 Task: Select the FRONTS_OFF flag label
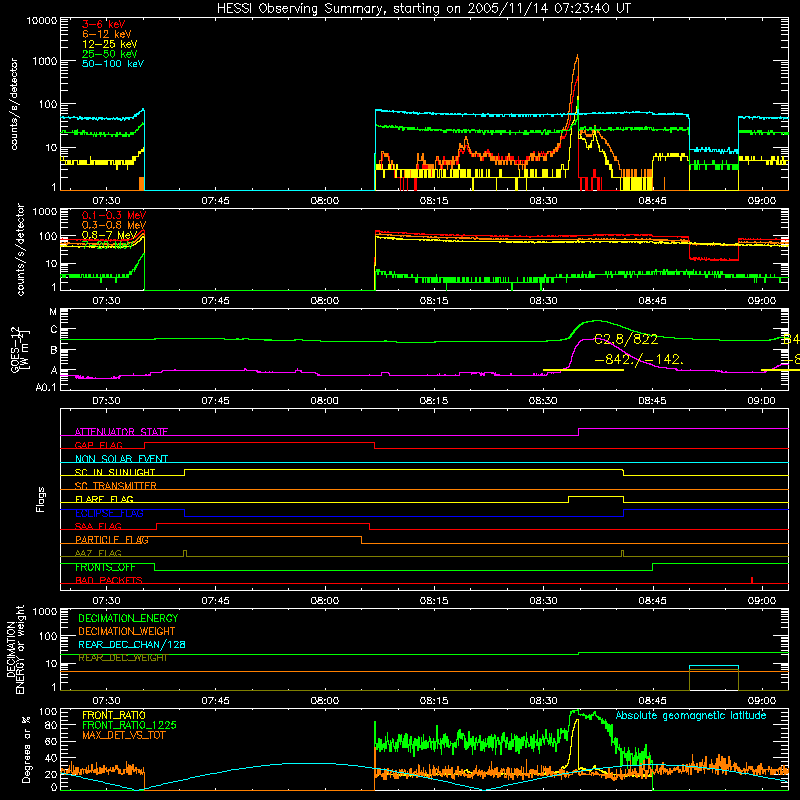pyautogui.click(x=105, y=567)
